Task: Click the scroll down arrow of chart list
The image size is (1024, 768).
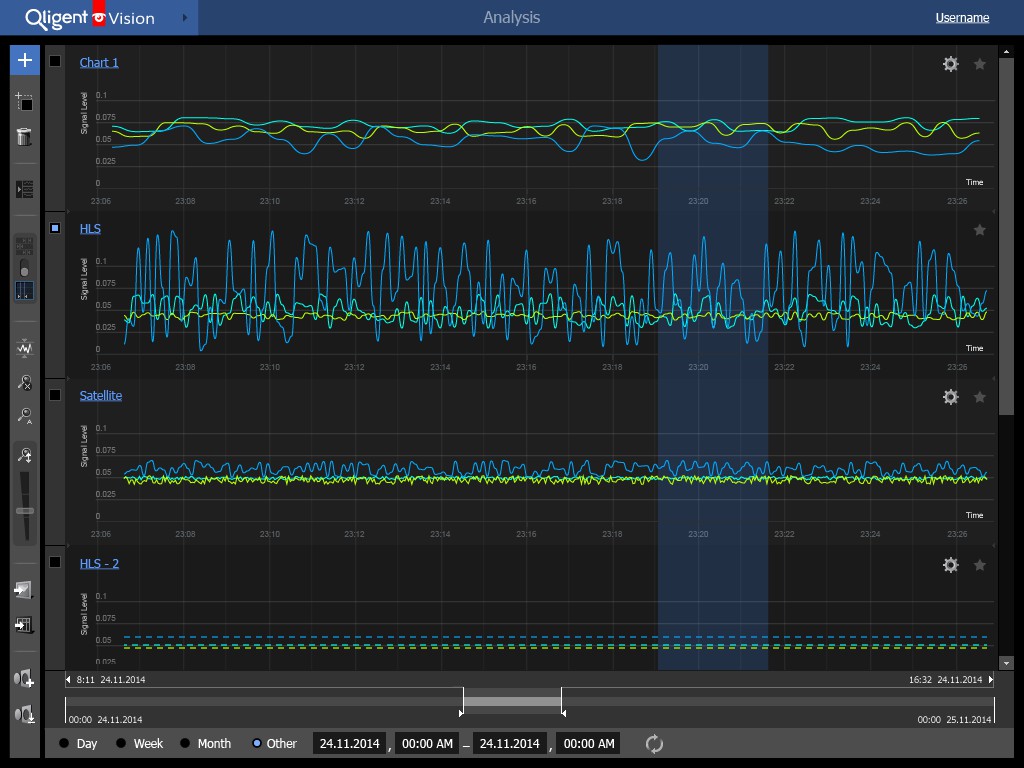Action: click(1006, 662)
